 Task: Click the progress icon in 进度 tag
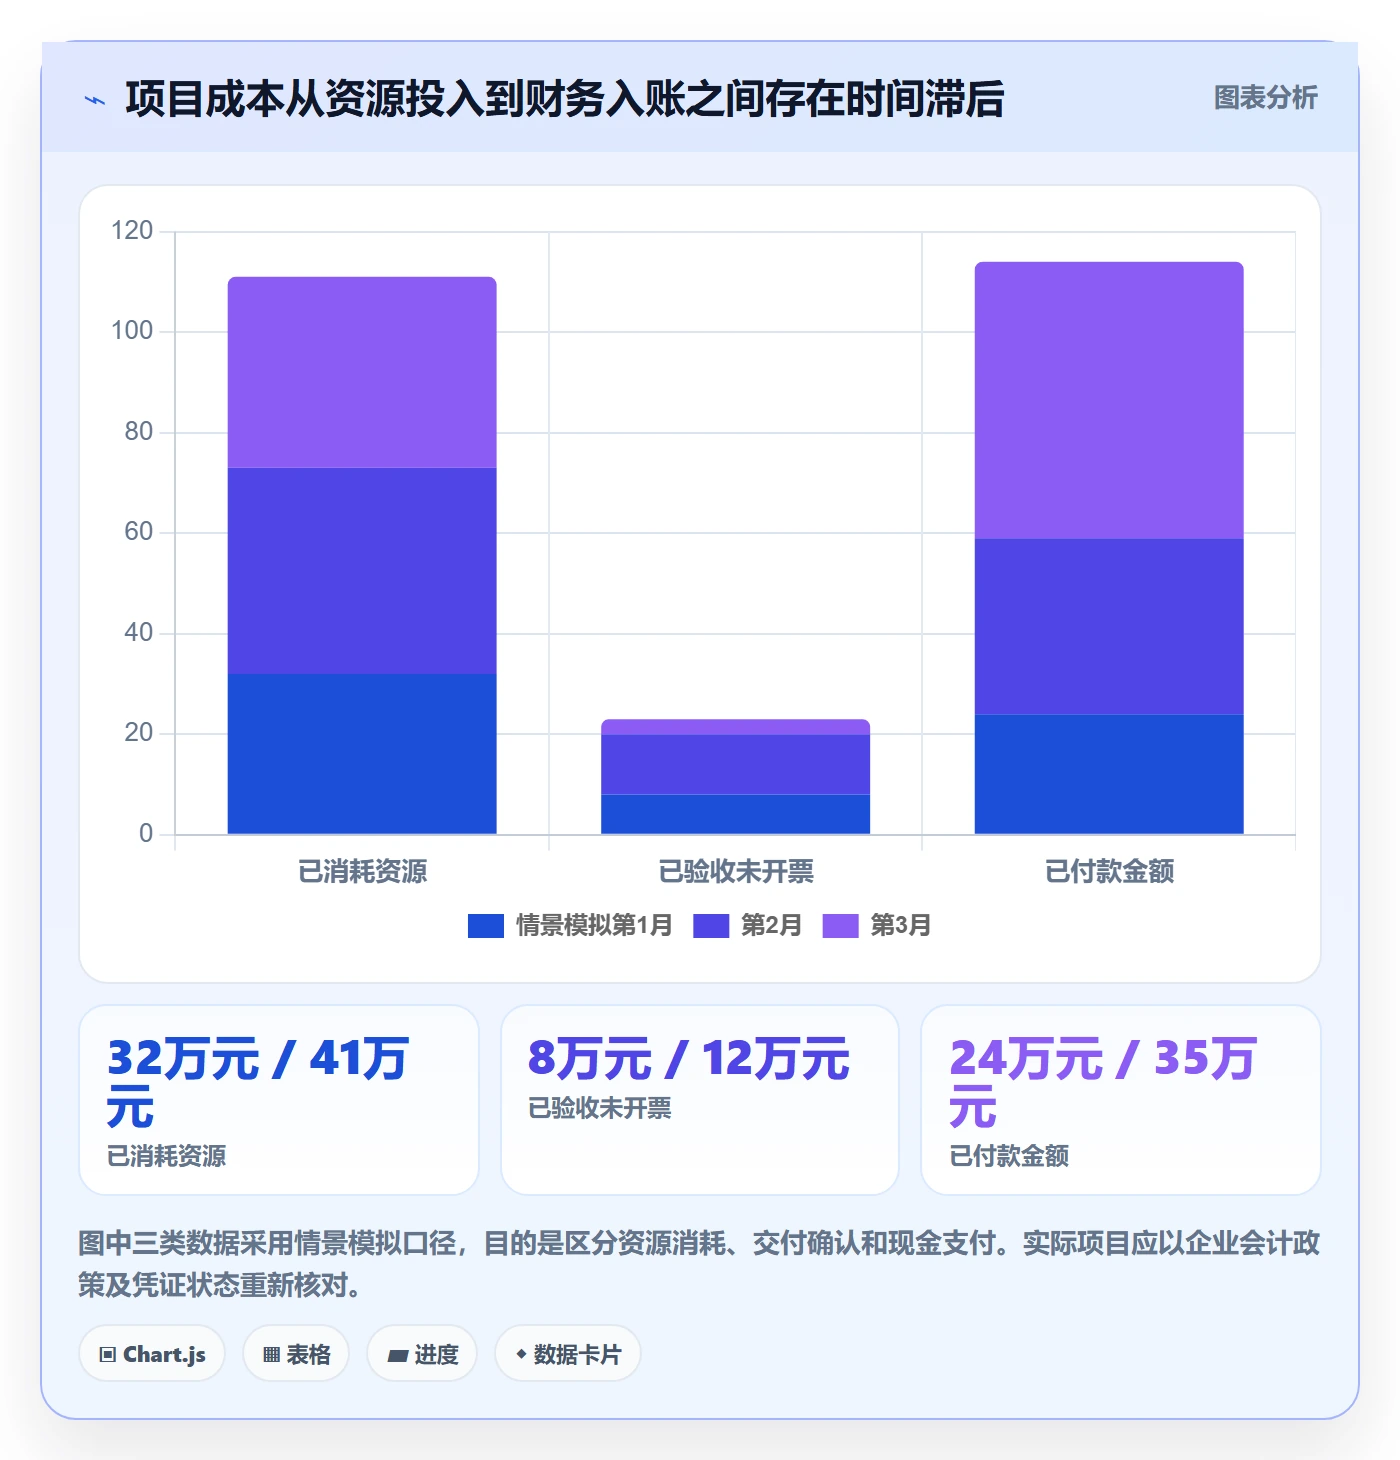[x=397, y=1356]
